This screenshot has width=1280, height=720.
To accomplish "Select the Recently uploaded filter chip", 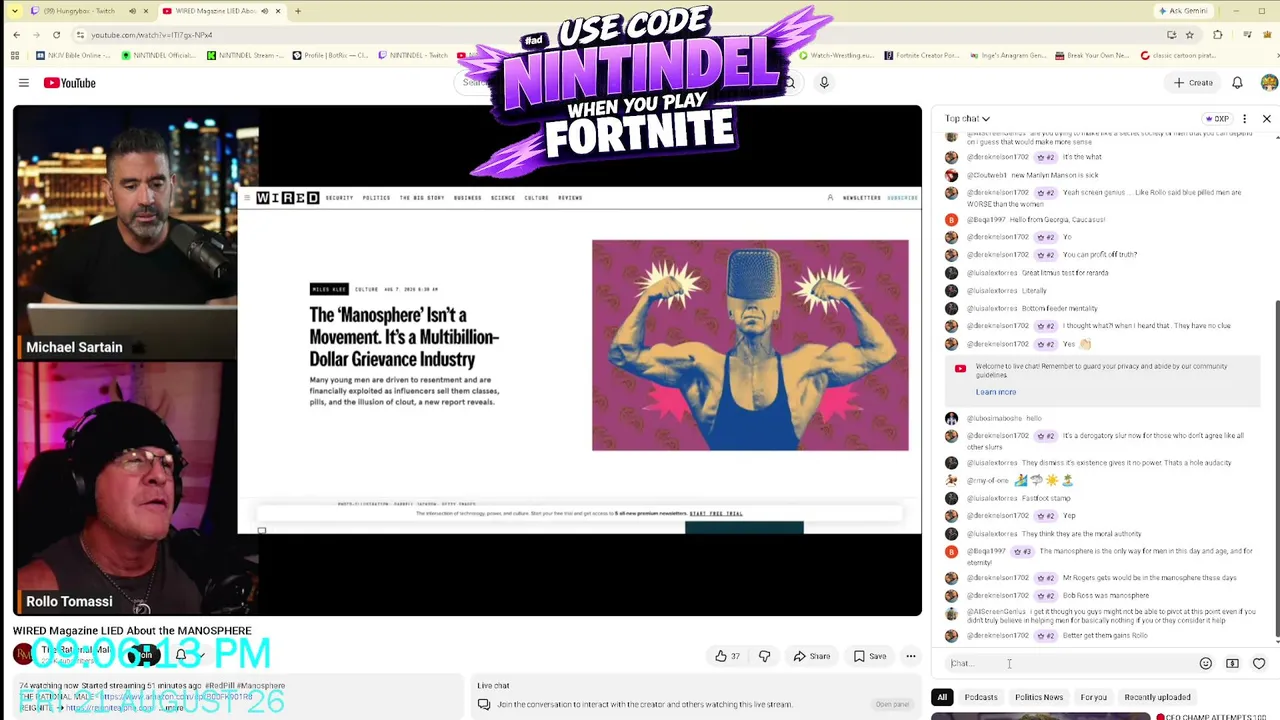I will (1157, 697).
